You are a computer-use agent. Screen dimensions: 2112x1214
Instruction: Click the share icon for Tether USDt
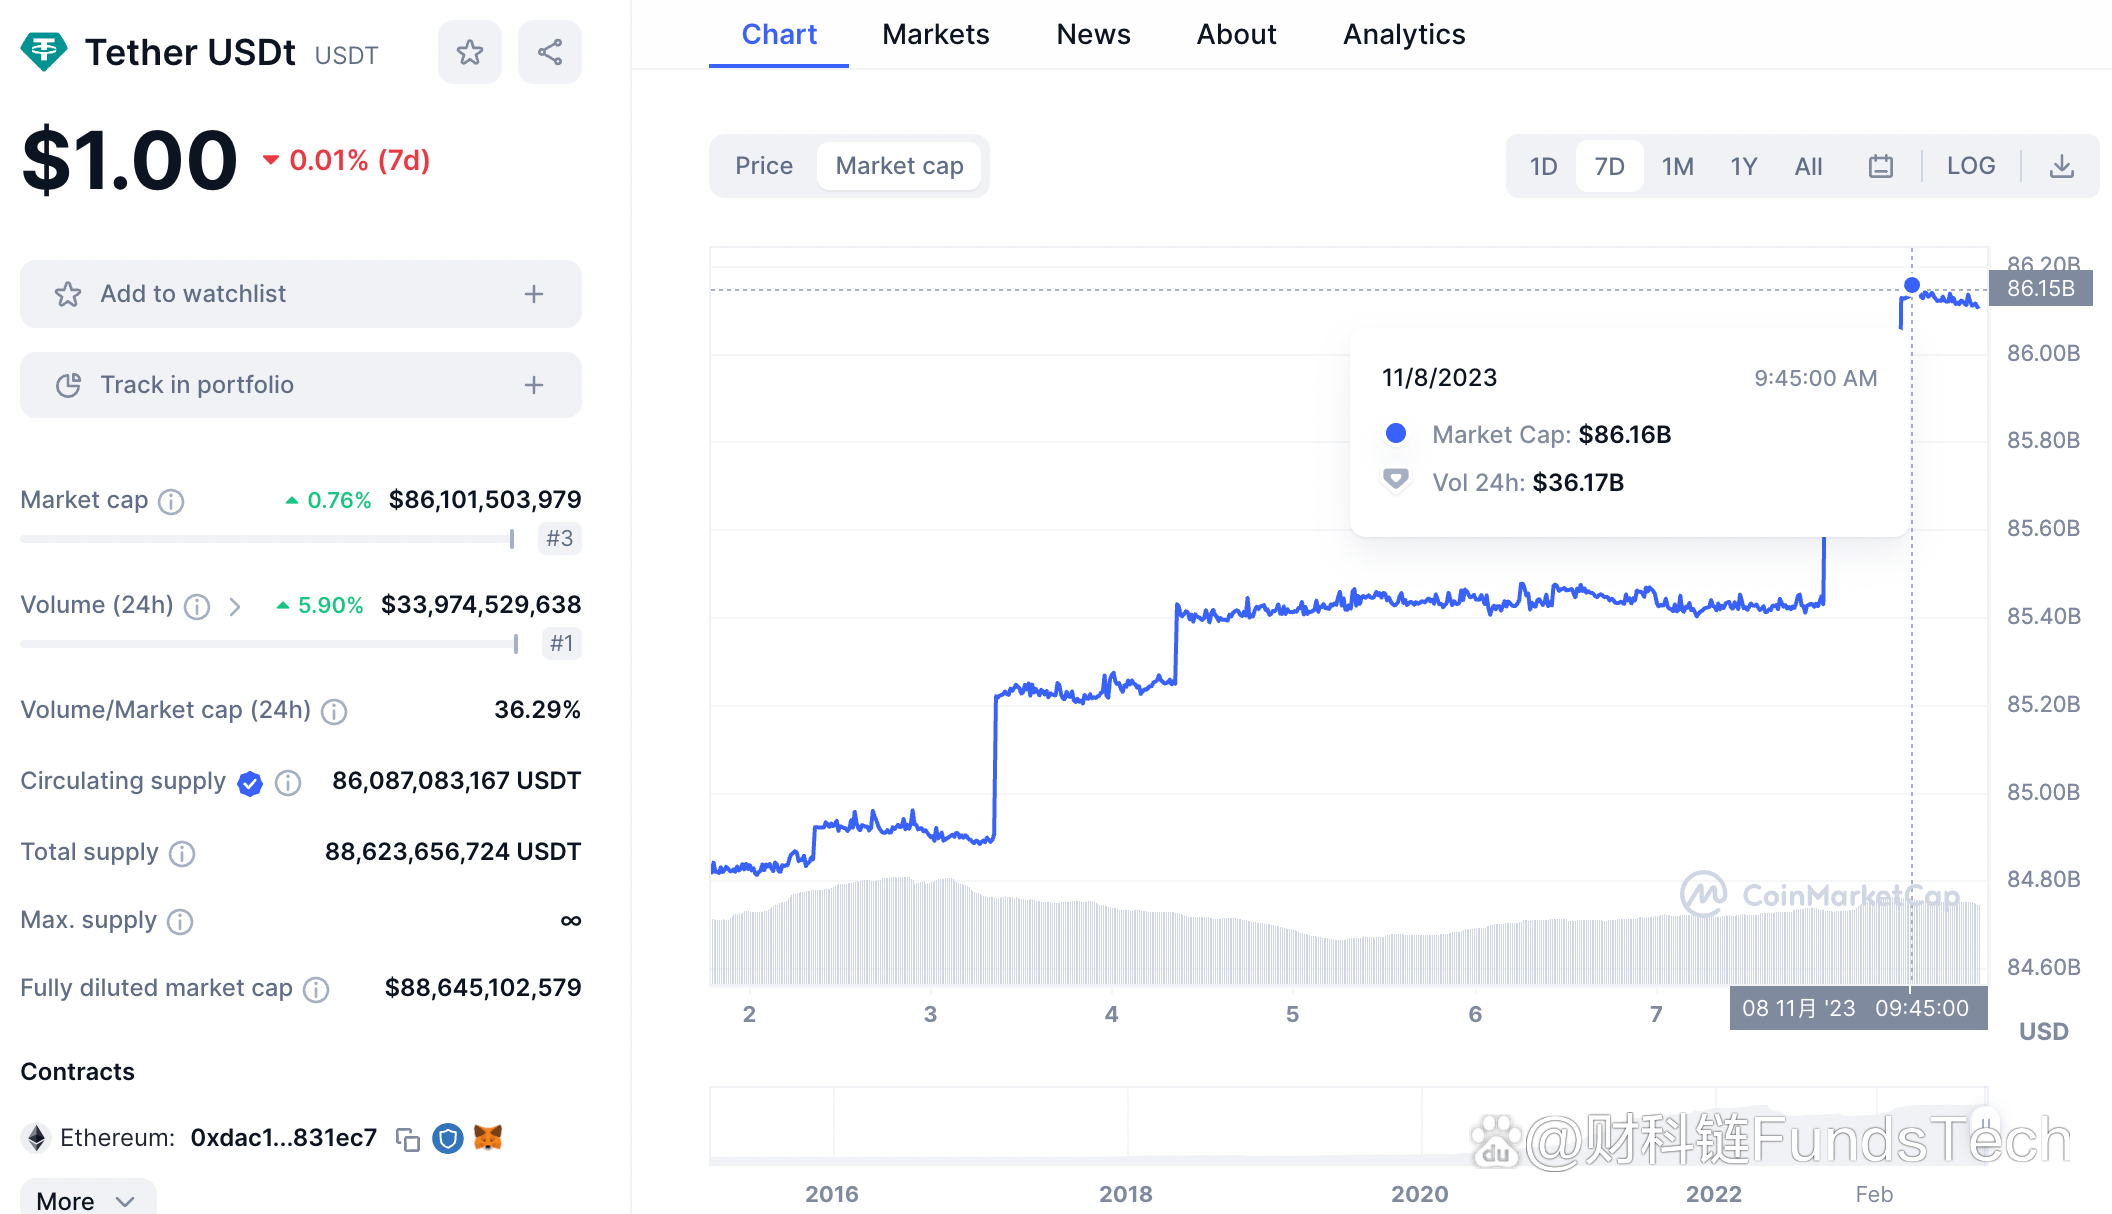point(548,52)
